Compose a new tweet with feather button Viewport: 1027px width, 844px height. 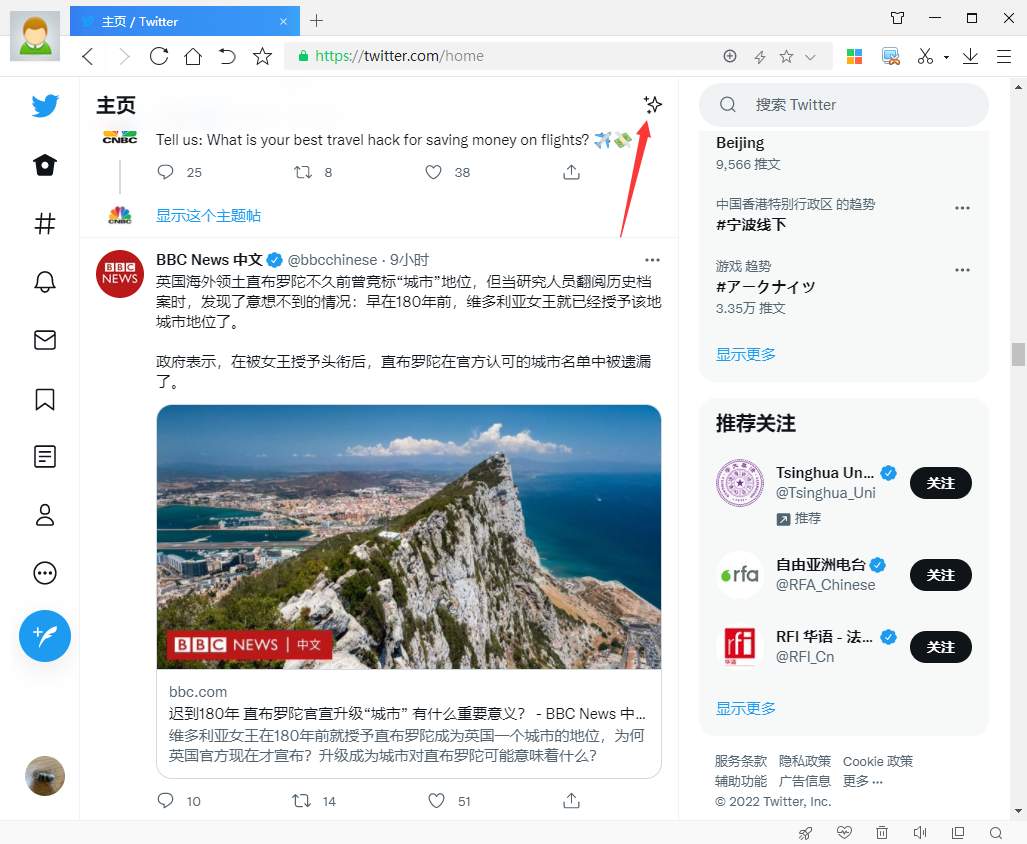pos(45,636)
